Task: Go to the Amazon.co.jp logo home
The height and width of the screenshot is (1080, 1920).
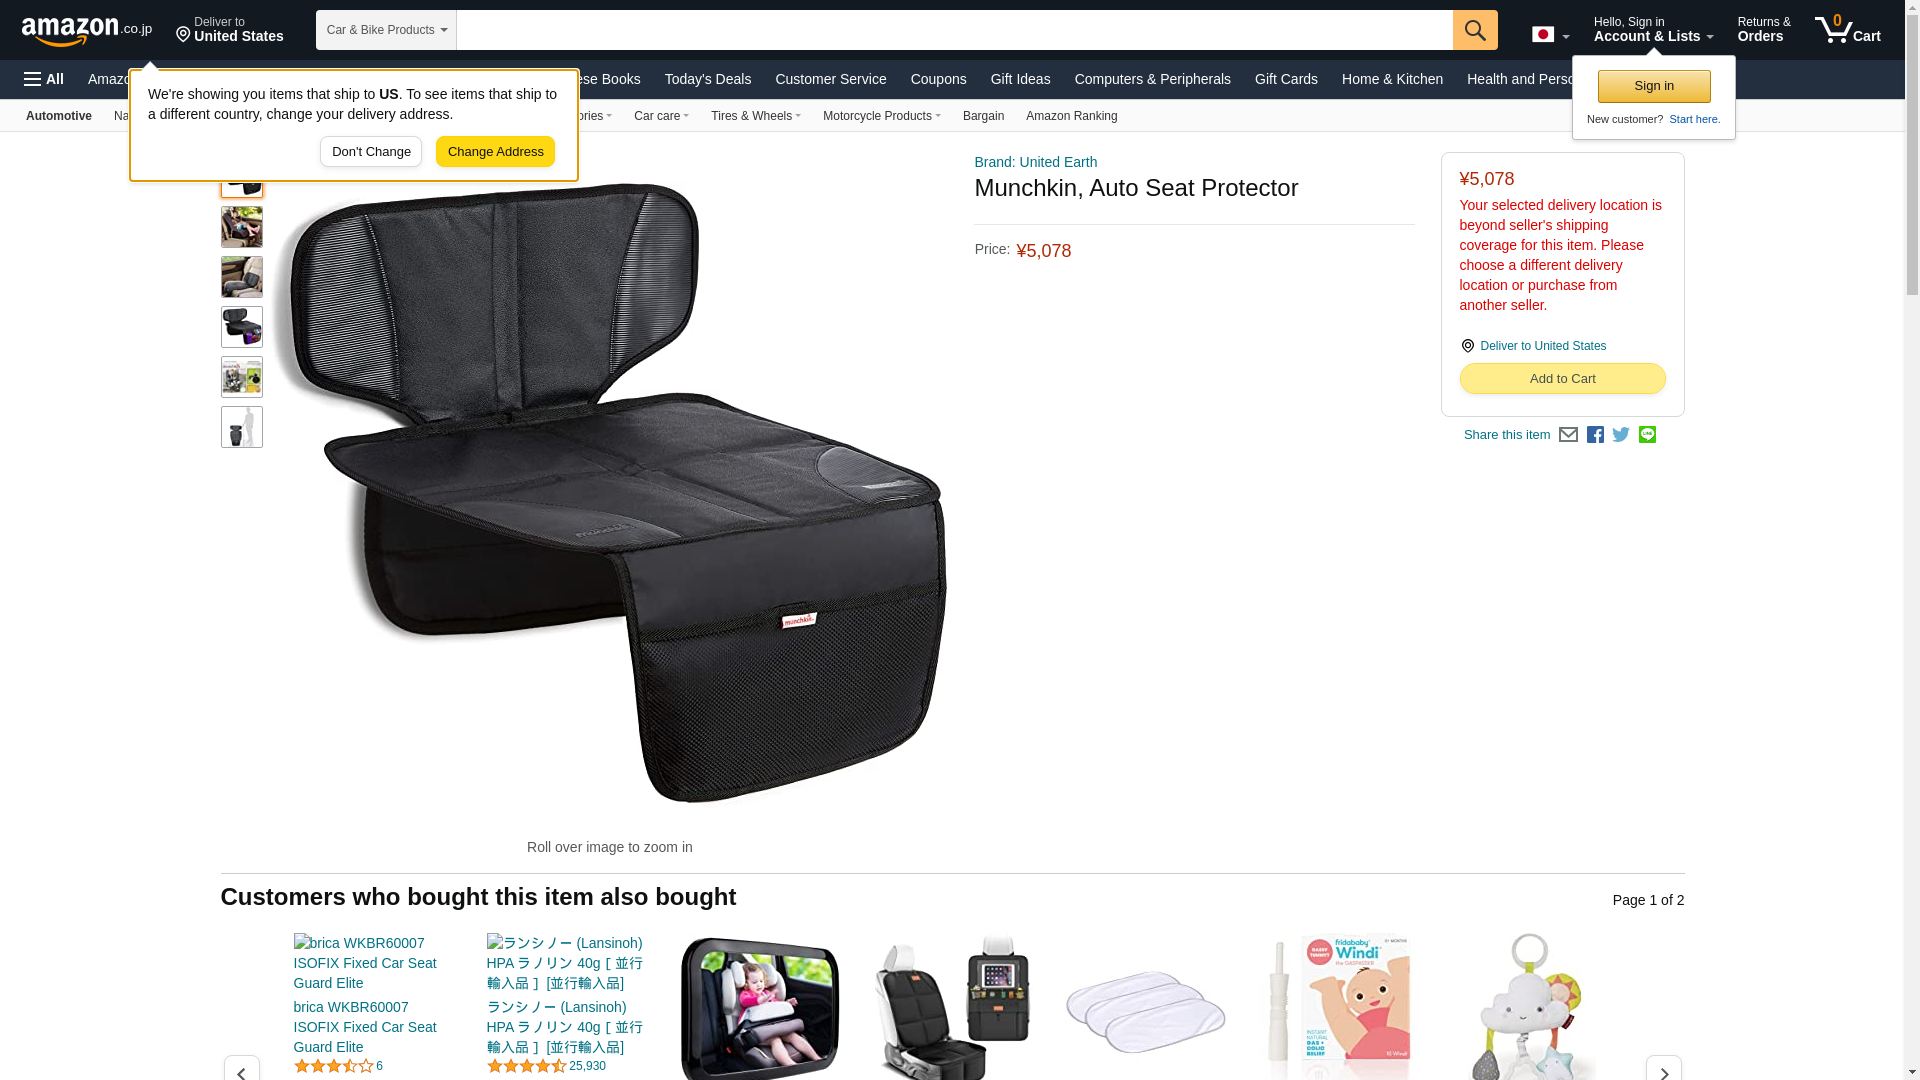Action: (x=87, y=30)
